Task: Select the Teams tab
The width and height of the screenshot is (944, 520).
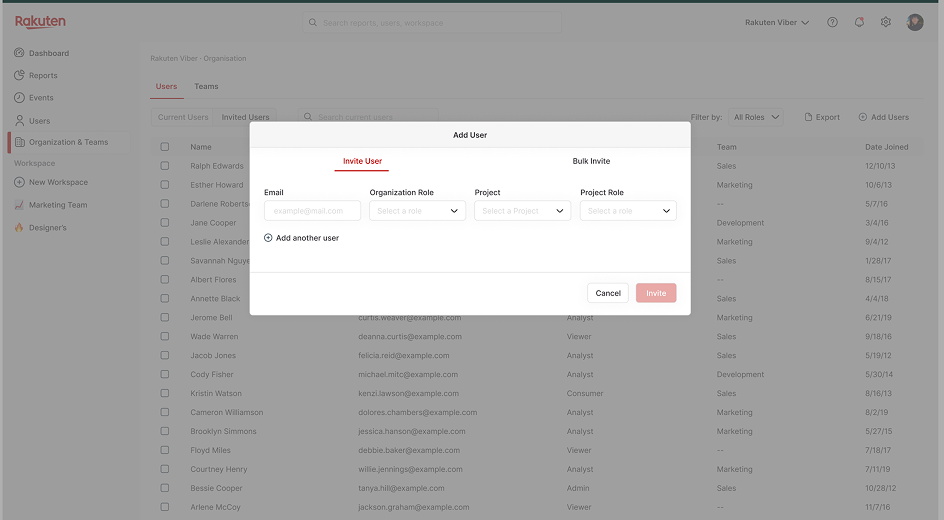Action: tap(206, 87)
